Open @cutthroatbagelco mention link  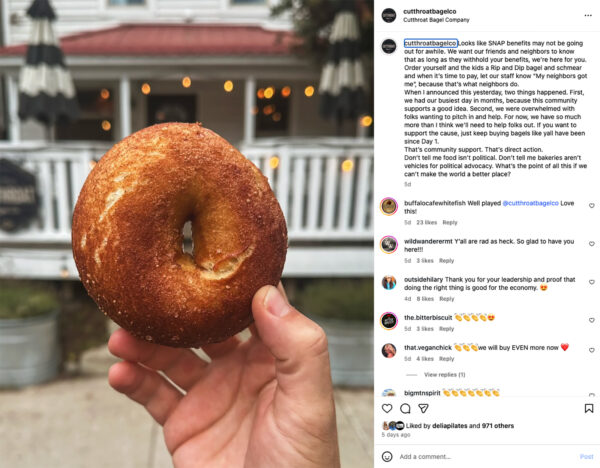tap(530, 203)
